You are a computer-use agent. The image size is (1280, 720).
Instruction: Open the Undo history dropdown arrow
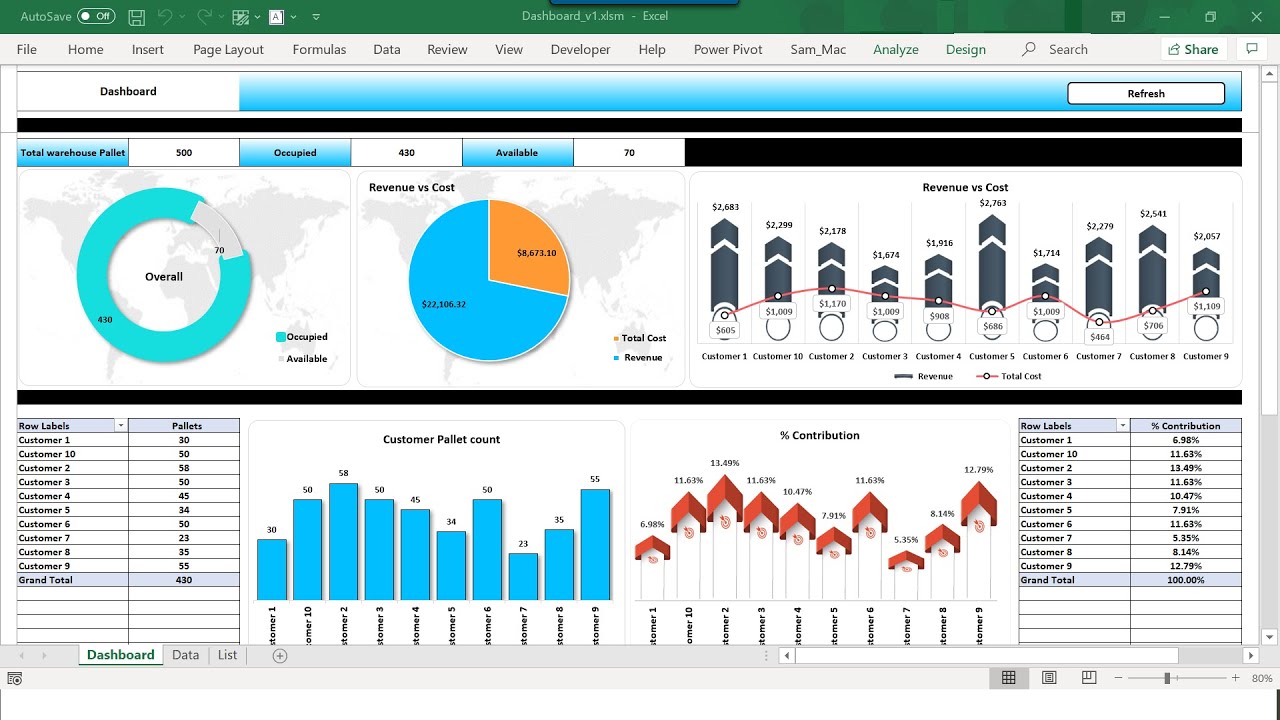click(x=183, y=17)
